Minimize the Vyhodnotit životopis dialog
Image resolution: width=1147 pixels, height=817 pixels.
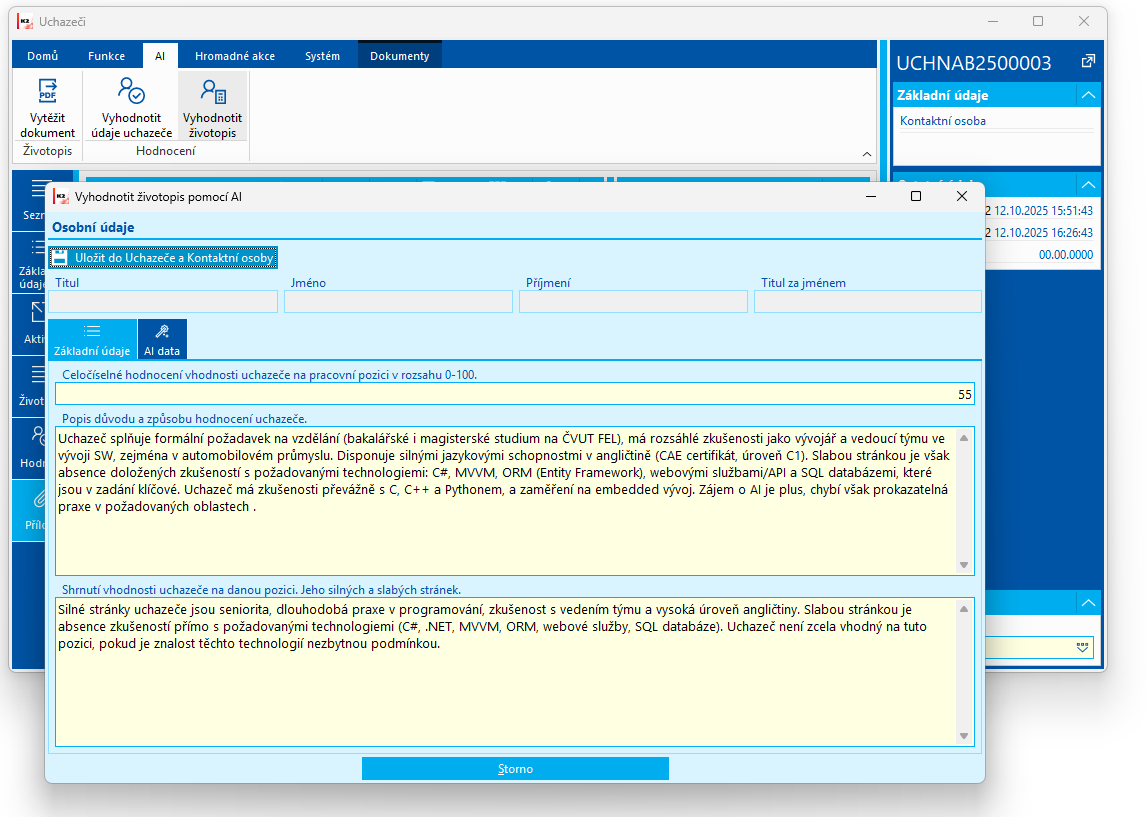tap(870, 196)
